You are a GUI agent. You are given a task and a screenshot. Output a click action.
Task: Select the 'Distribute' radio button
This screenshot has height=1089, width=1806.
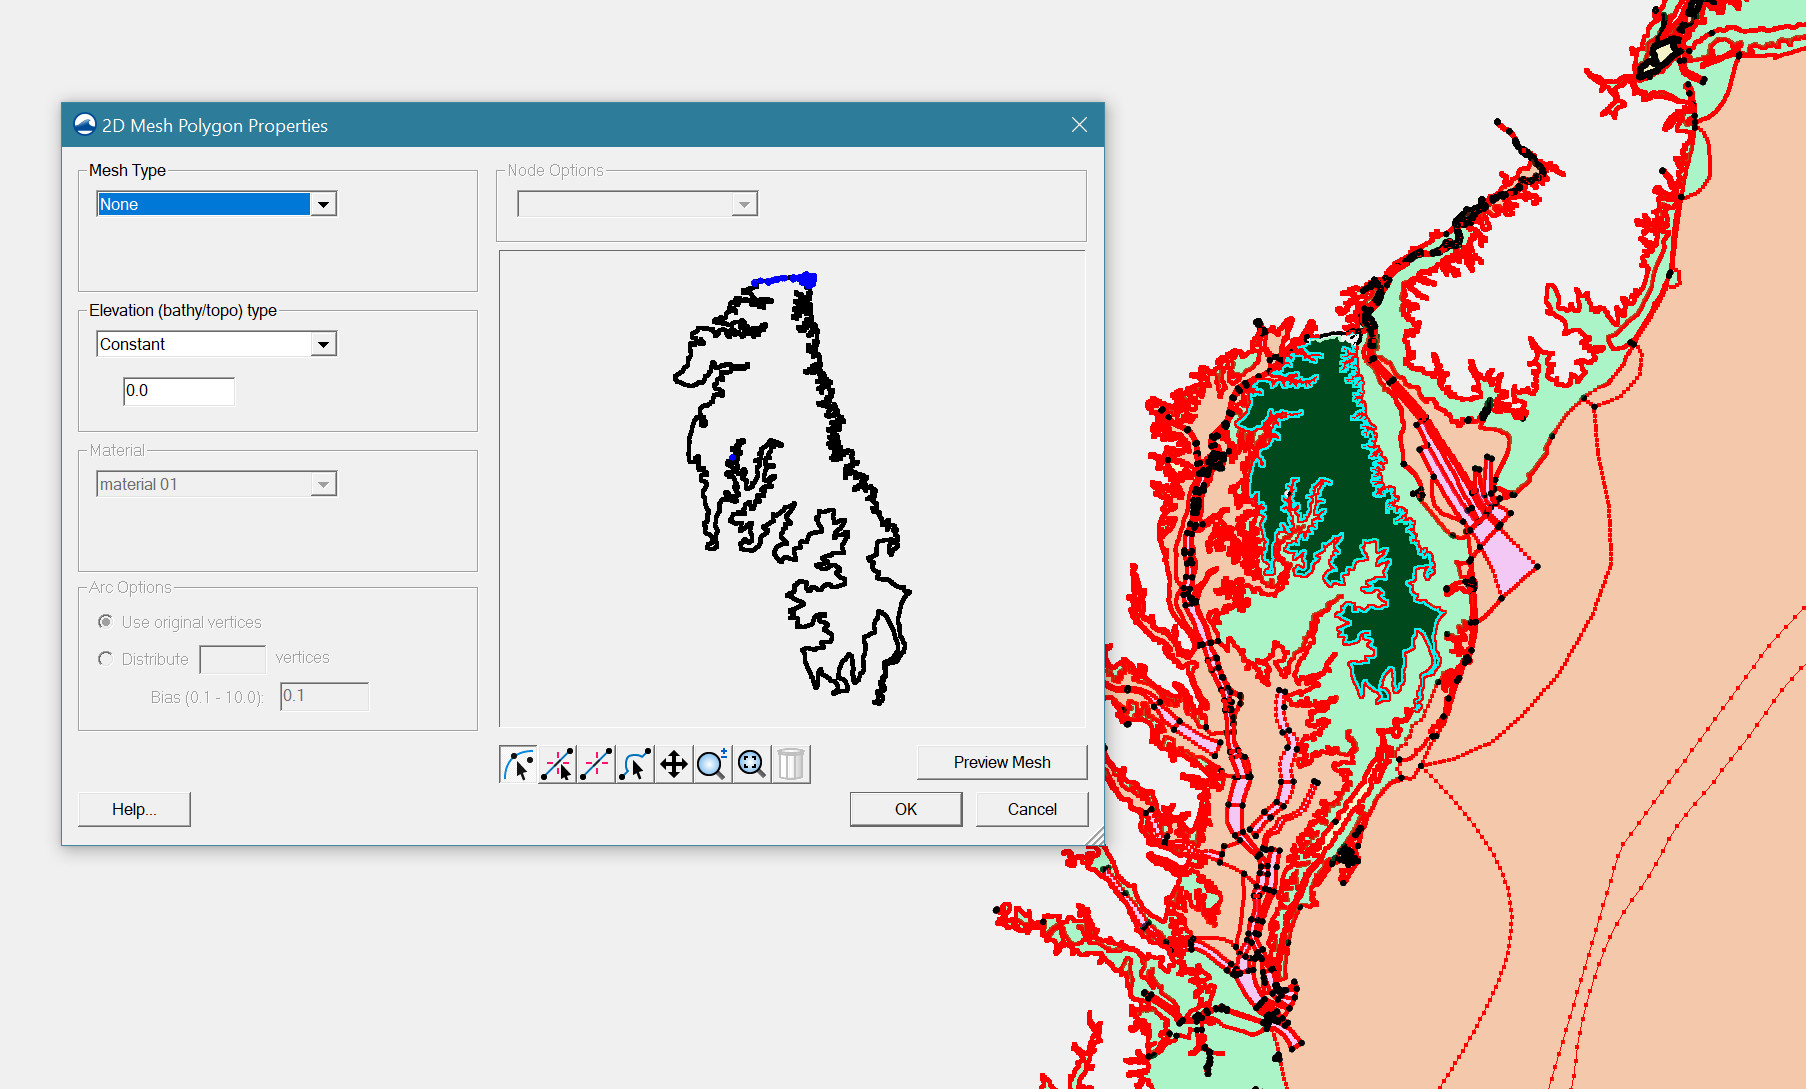(105, 659)
